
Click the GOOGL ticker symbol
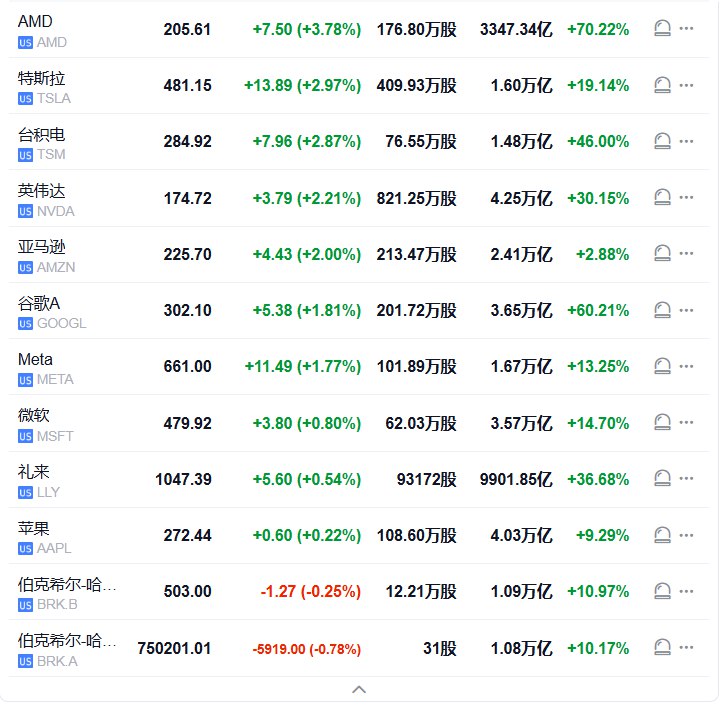pyautogui.click(x=62, y=323)
